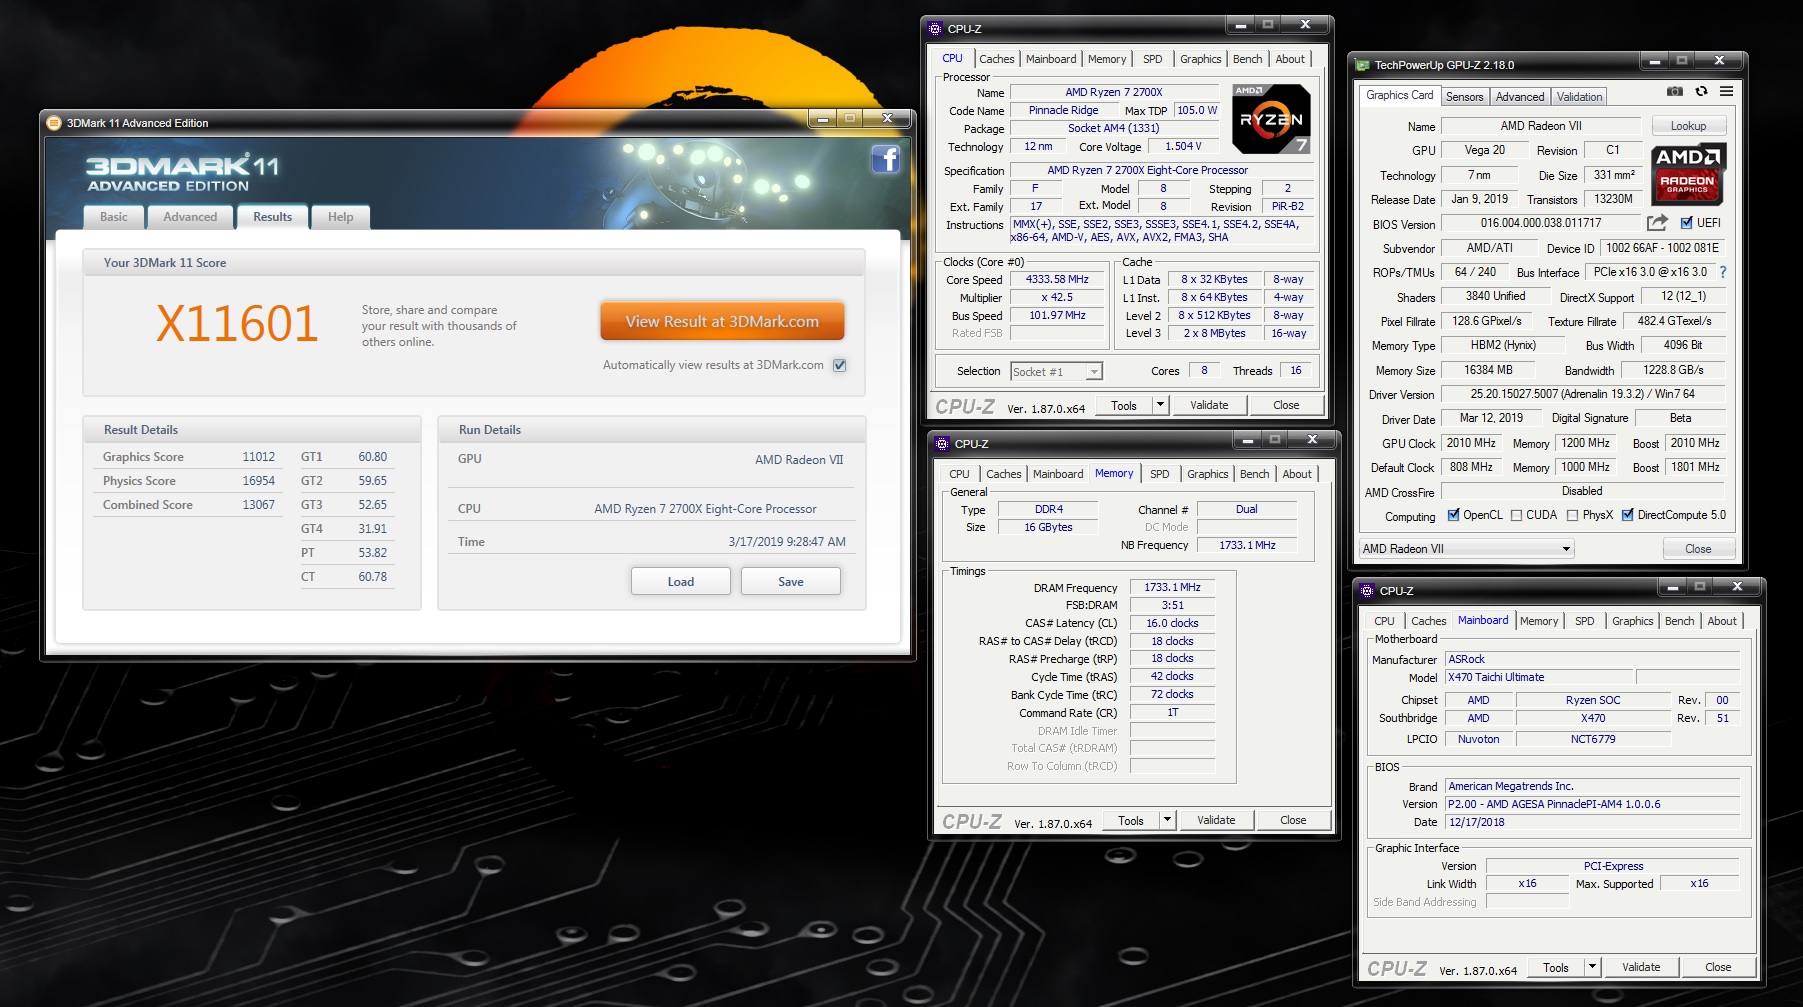The height and width of the screenshot is (1007, 1803).
Task: Click the BIOS export share icon in GPU-Z
Action: coord(1657,223)
